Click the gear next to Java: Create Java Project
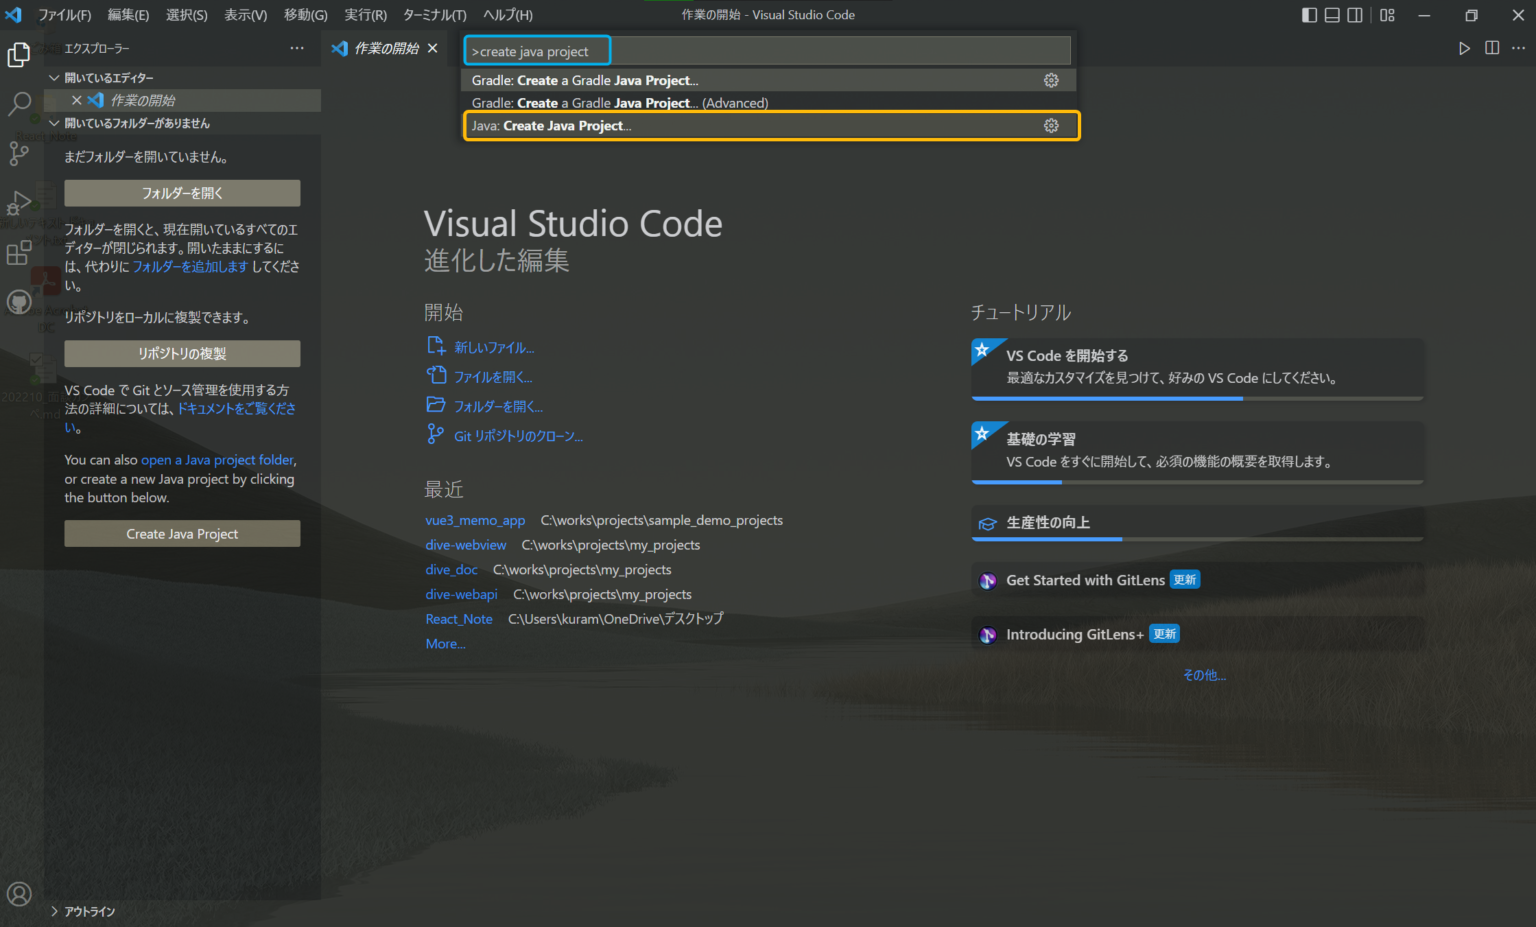The height and width of the screenshot is (927, 1536). tap(1051, 125)
